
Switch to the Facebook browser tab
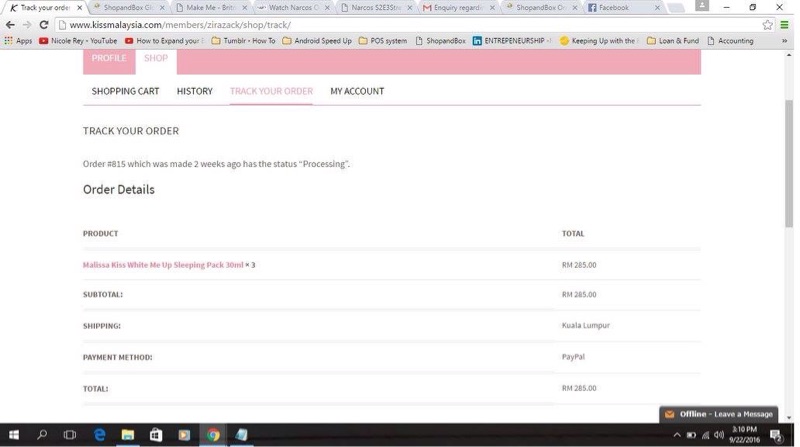click(x=613, y=7)
